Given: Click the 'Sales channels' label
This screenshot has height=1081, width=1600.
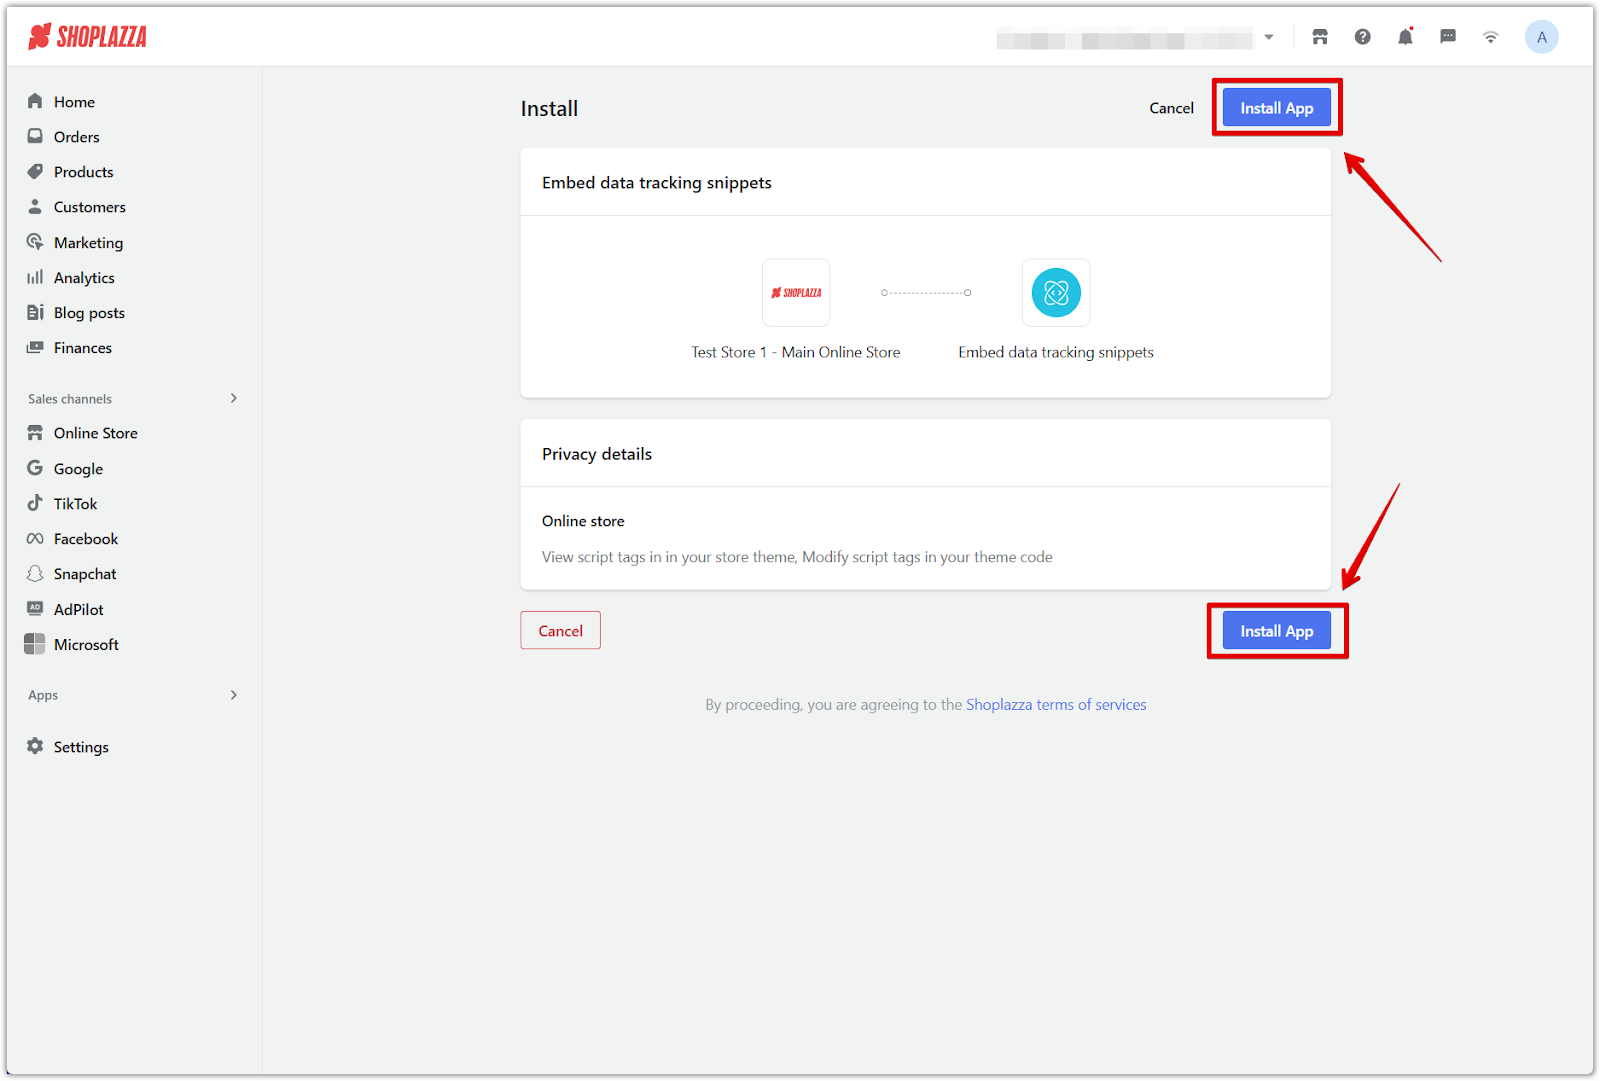Looking at the screenshot, I should (70, 399).
